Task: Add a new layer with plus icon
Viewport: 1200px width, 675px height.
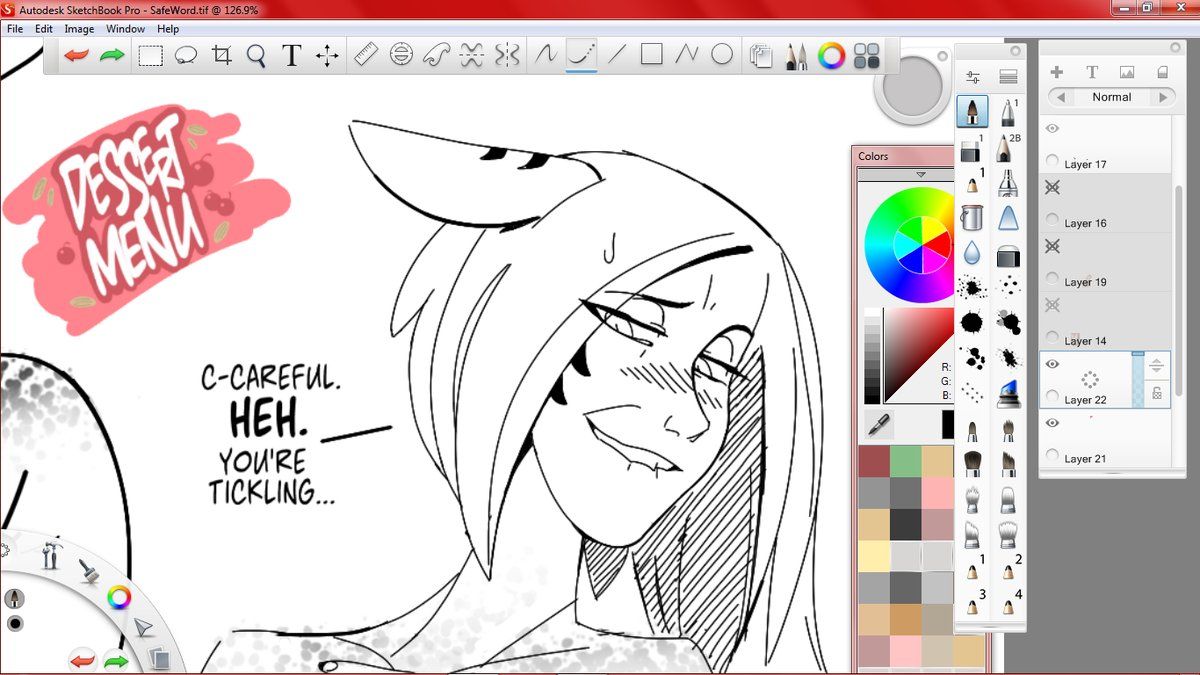Action: (x=1056, y=72)
